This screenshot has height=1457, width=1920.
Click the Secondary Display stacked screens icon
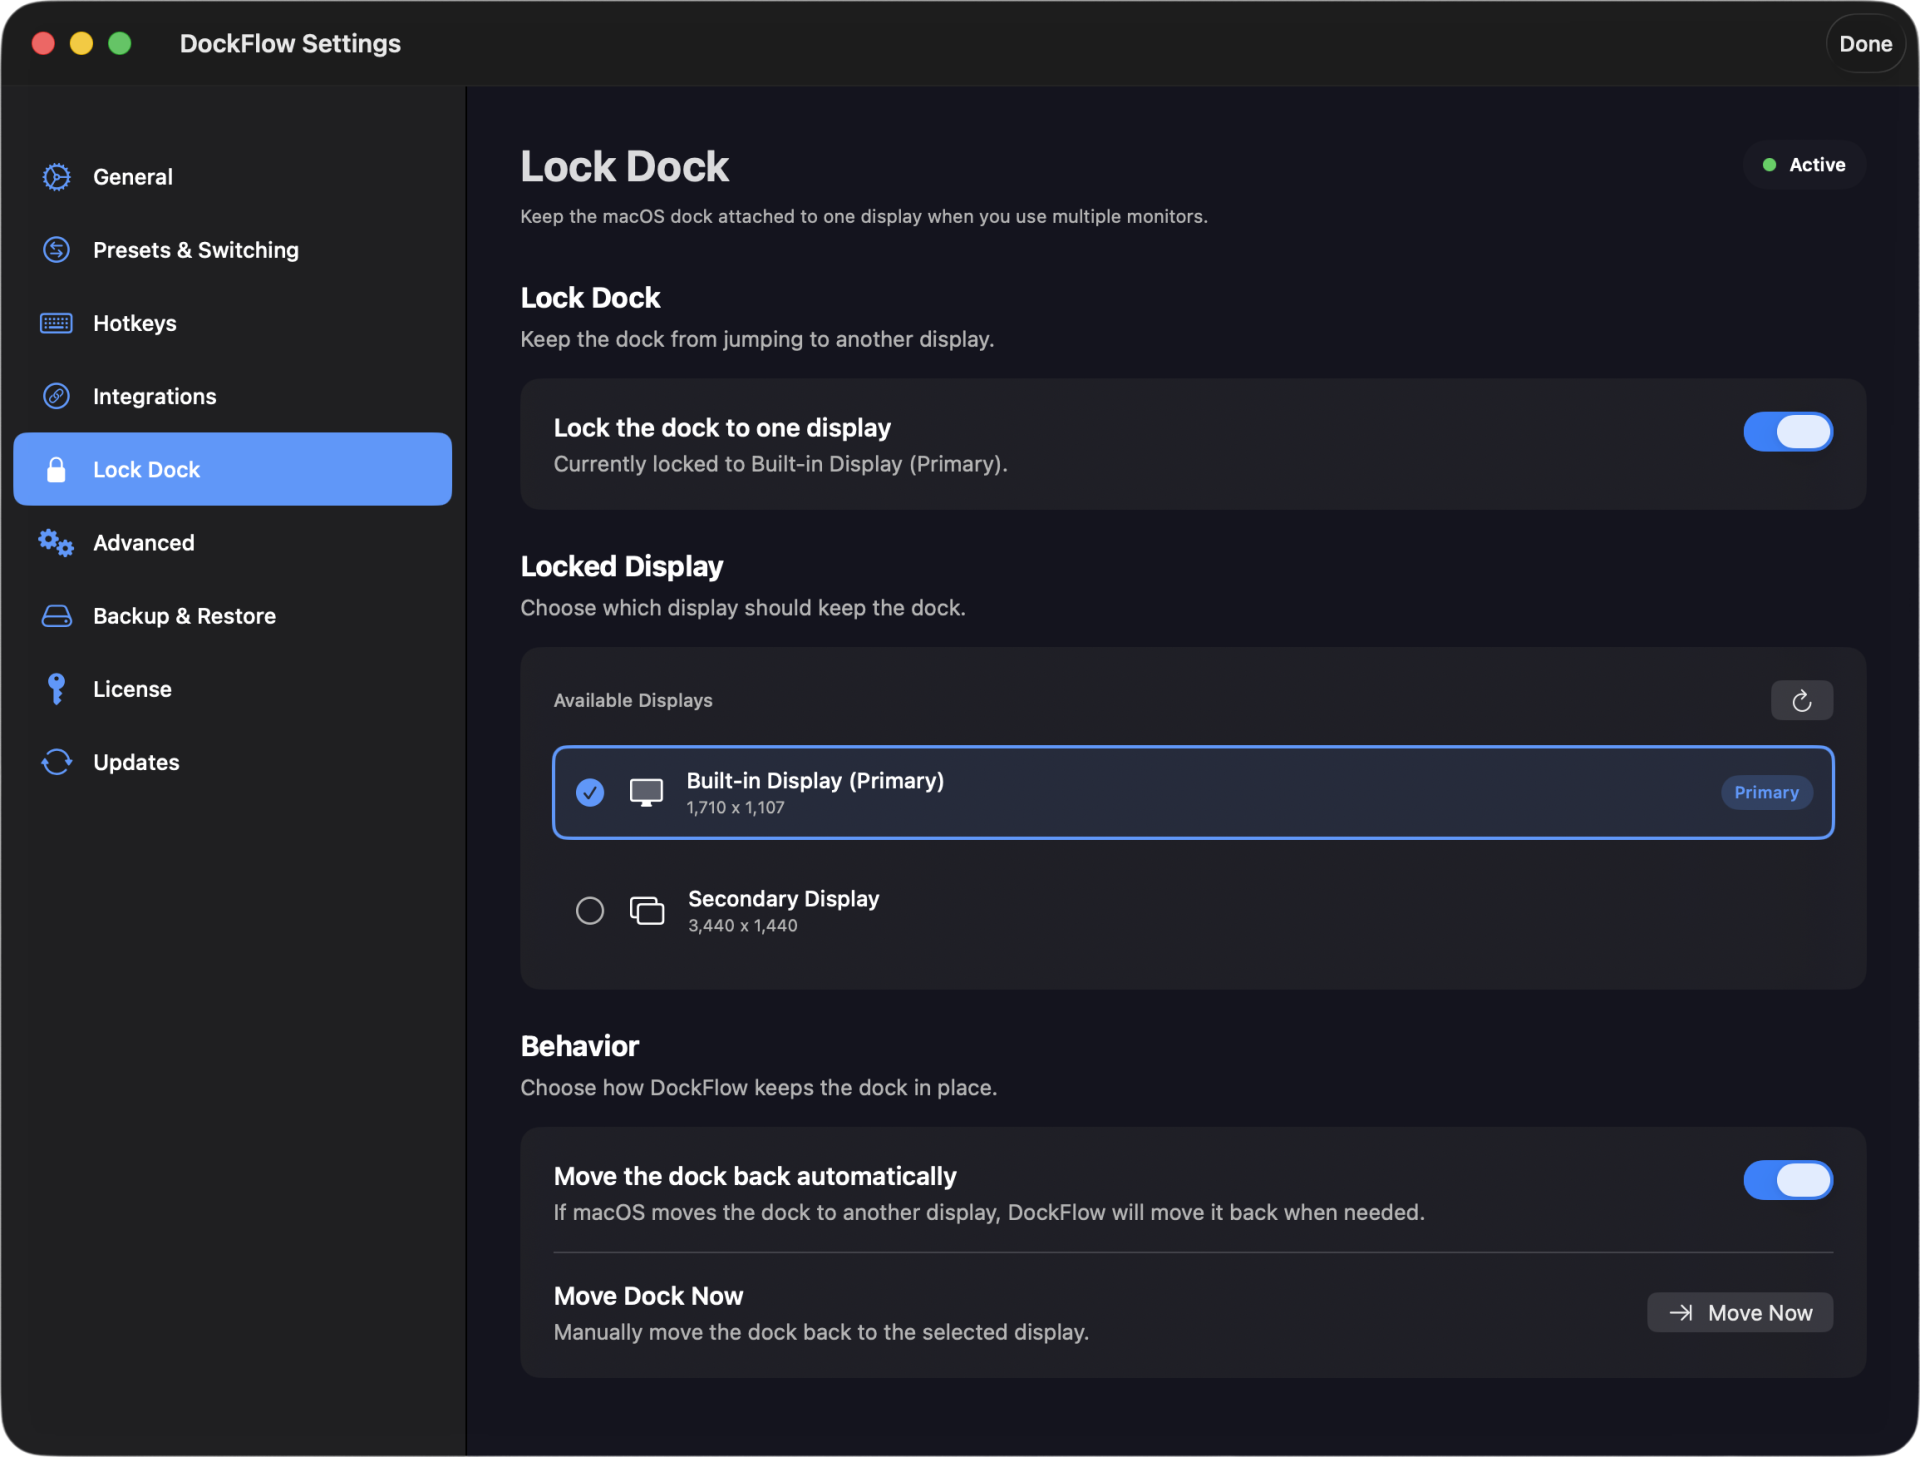[x=646, y=911]
